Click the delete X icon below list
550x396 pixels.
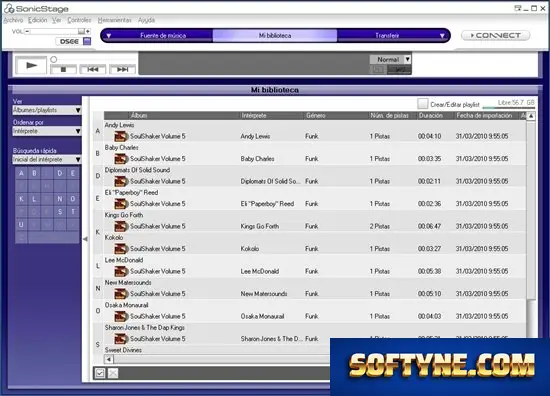113,373
